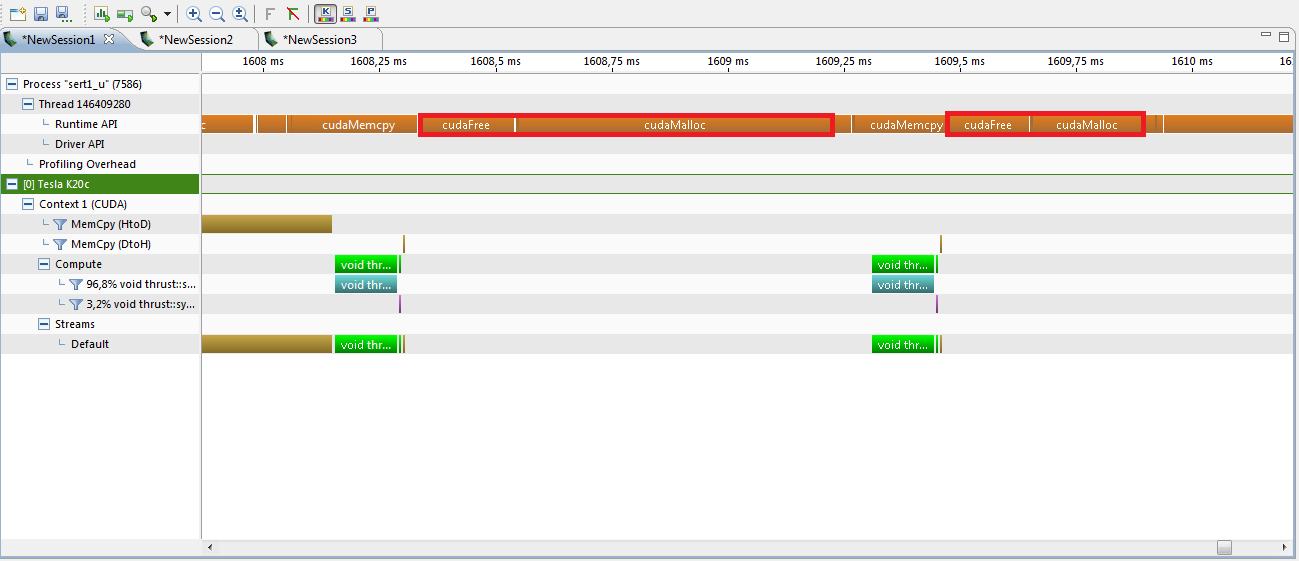Toggle the K kernel color mode button

coord(325,14)
